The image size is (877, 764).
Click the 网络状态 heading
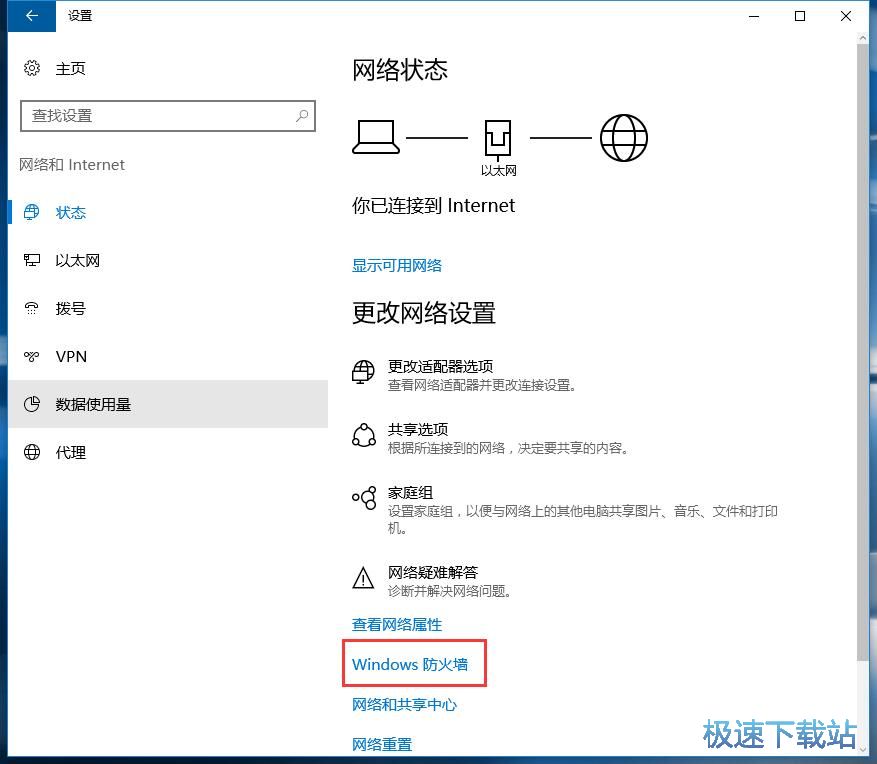[x=400, y=70]
